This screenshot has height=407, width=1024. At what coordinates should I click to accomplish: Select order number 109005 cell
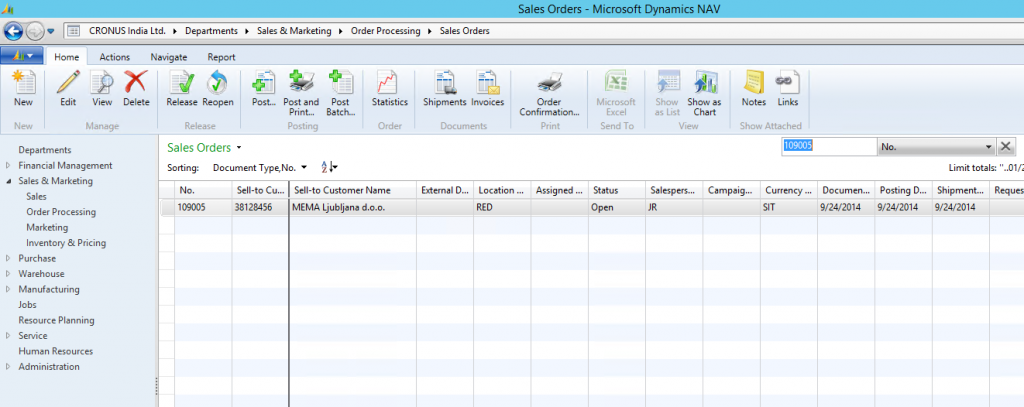coord(203,207)
